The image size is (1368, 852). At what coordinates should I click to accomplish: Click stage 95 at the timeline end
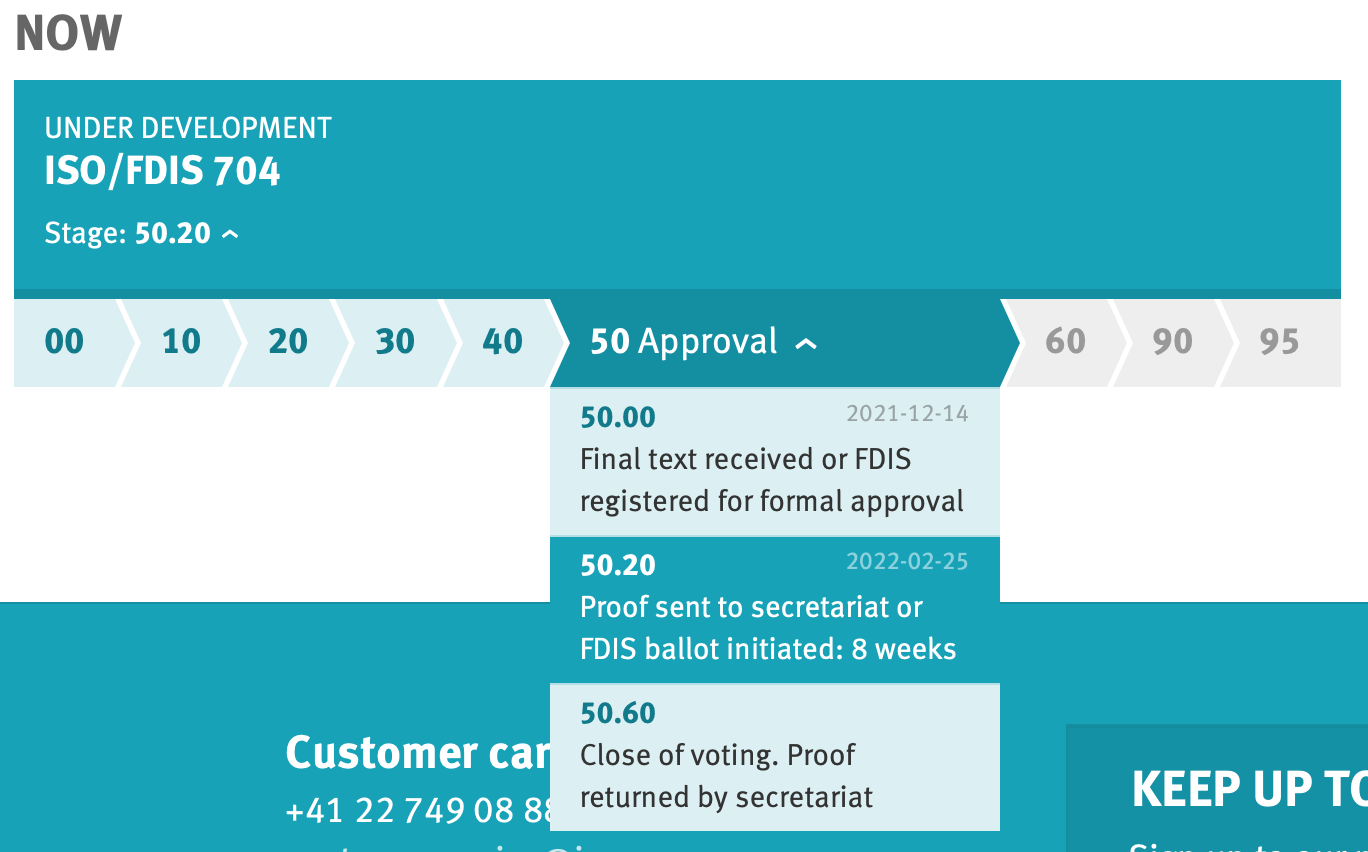pyautogui.click(x=1277, y=341)
